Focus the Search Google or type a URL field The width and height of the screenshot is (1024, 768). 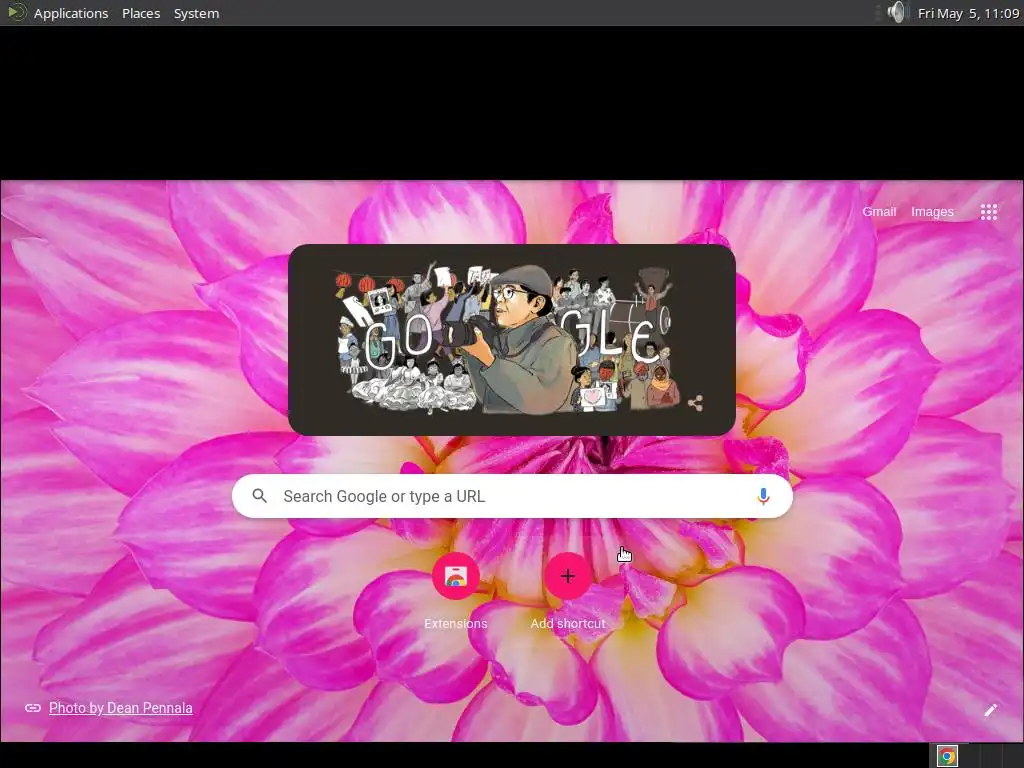click(512, 496)
